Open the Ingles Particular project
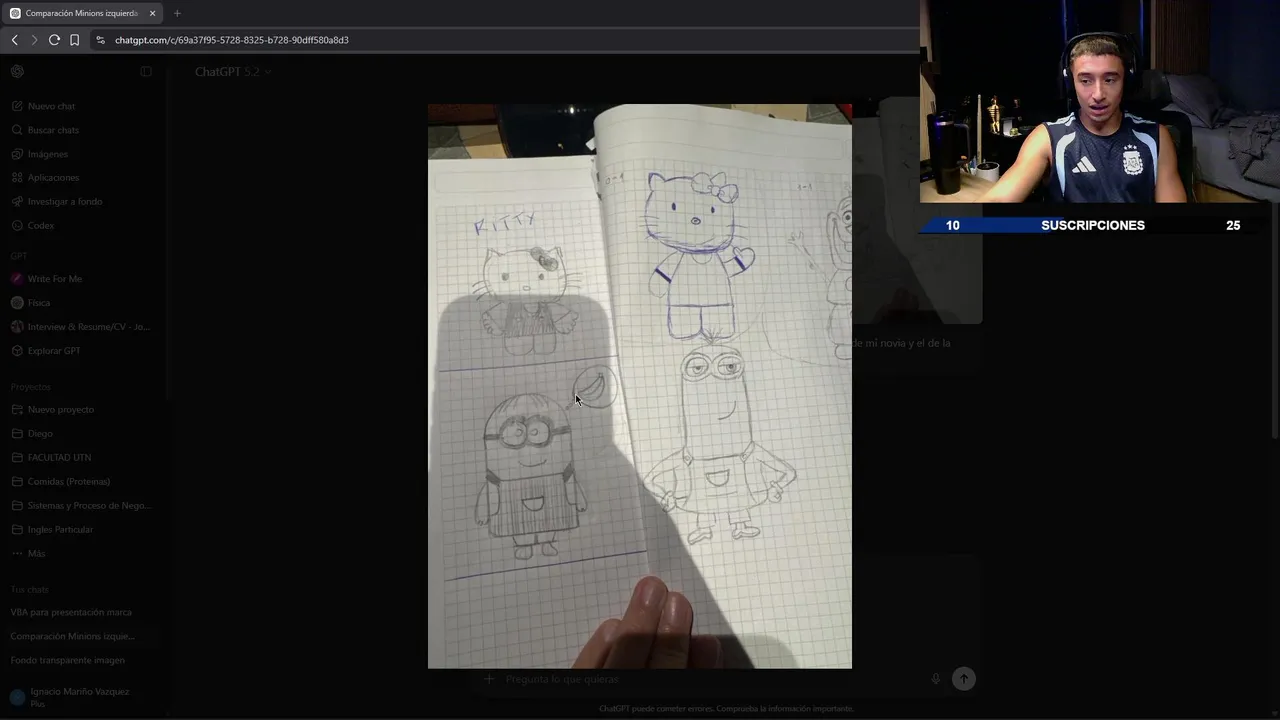 tap(60, 530)
